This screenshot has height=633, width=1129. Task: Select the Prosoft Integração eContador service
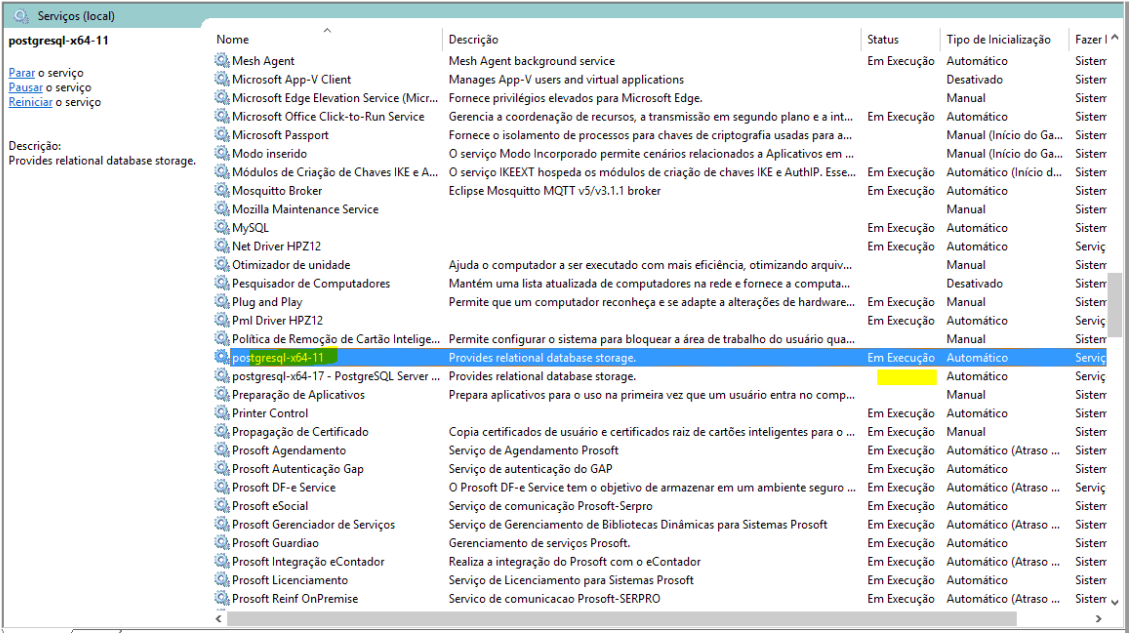click(x=308, y=562)
